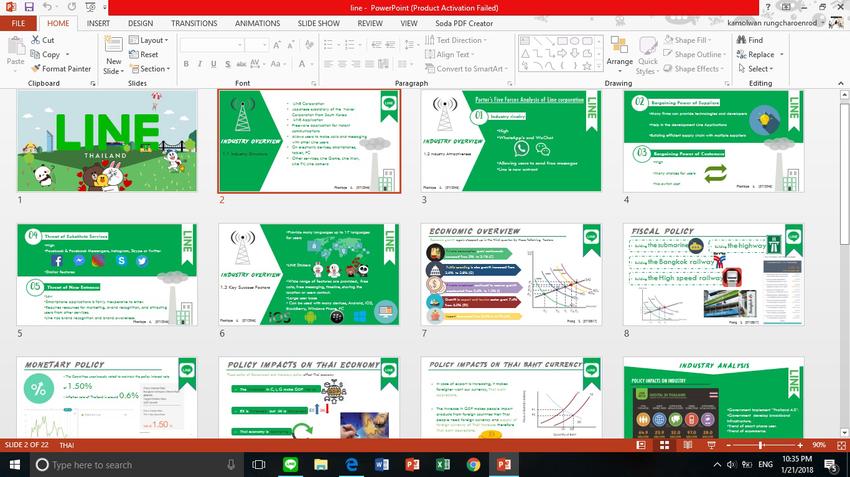Select the LINE Thailand slide 1 thumbnail
This screenshot has width=850, height=477.
(107, 141)
